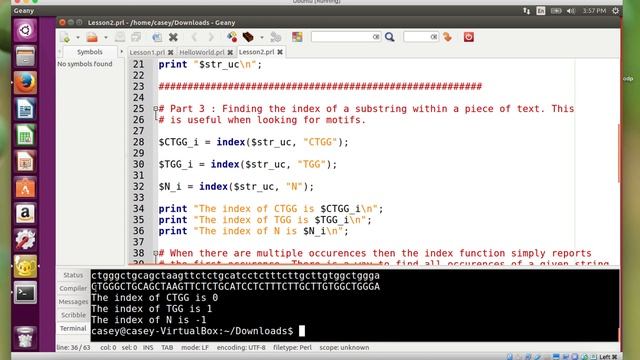This screenshot has width=640, height=360.
Task: Open the new-file template dropdown arrow
Action: click(78, 37)
